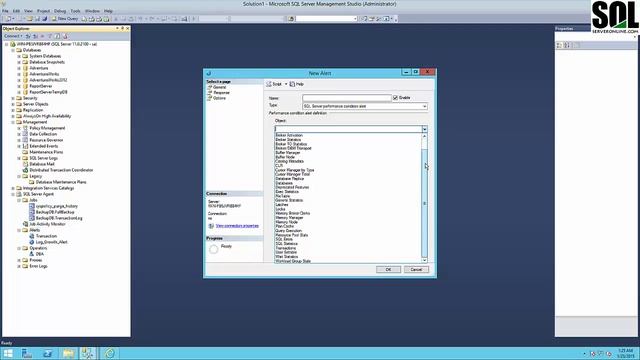Screen dimensions: 640x360
Task: Click Policy Management node icon
Action: (x=25, y=128)
